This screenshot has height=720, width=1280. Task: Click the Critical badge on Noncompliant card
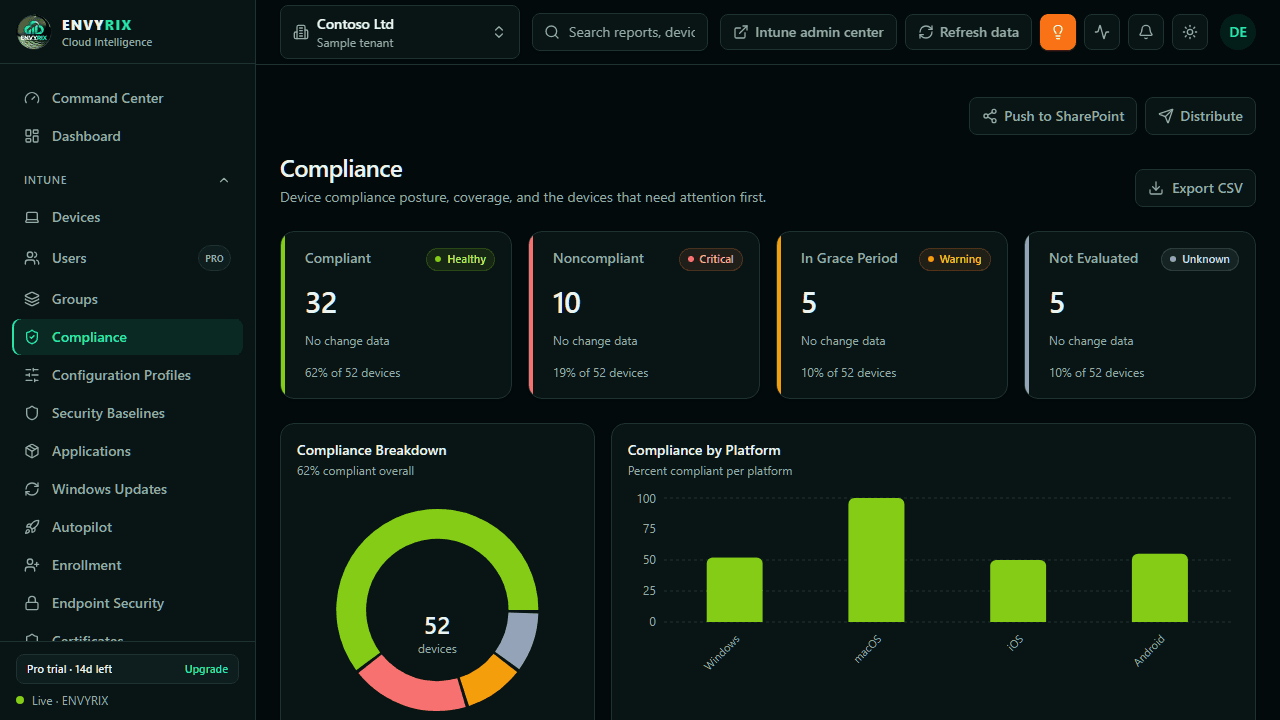point(711,259)
